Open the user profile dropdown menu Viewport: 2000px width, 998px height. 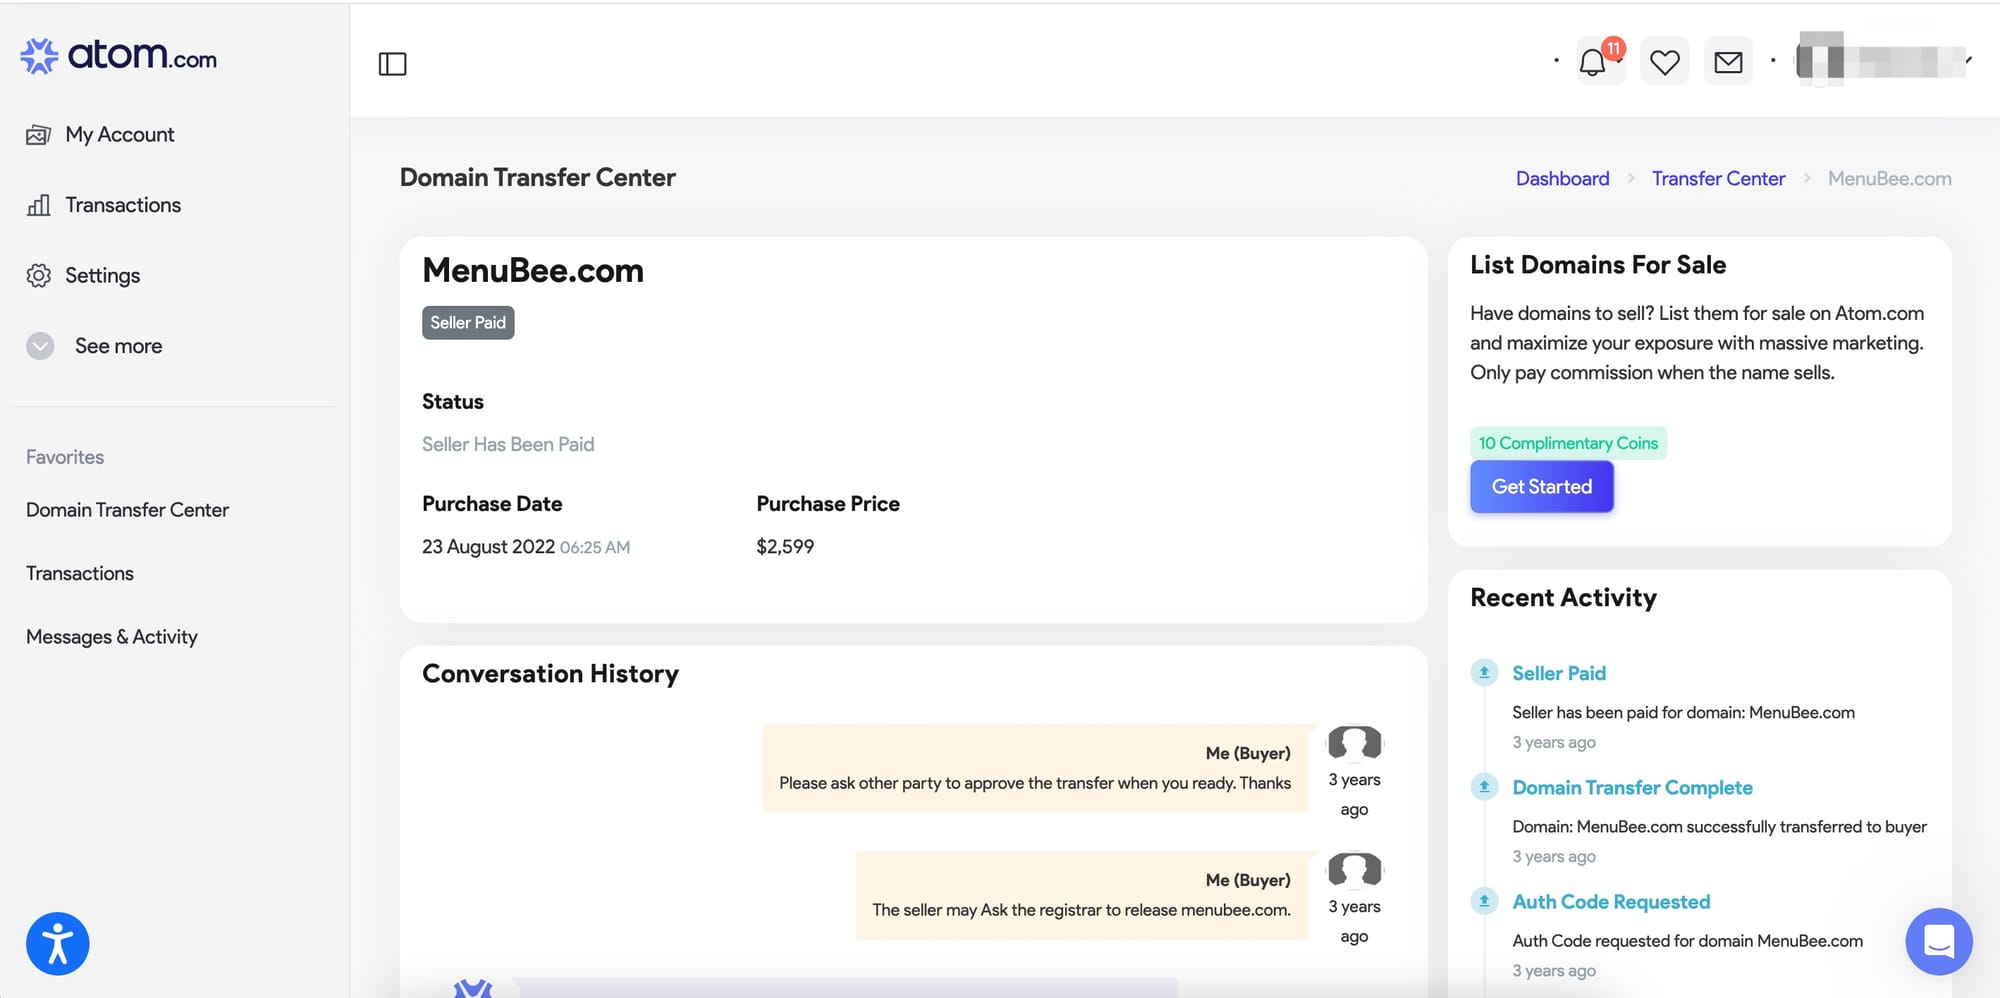coord(1883,60)
